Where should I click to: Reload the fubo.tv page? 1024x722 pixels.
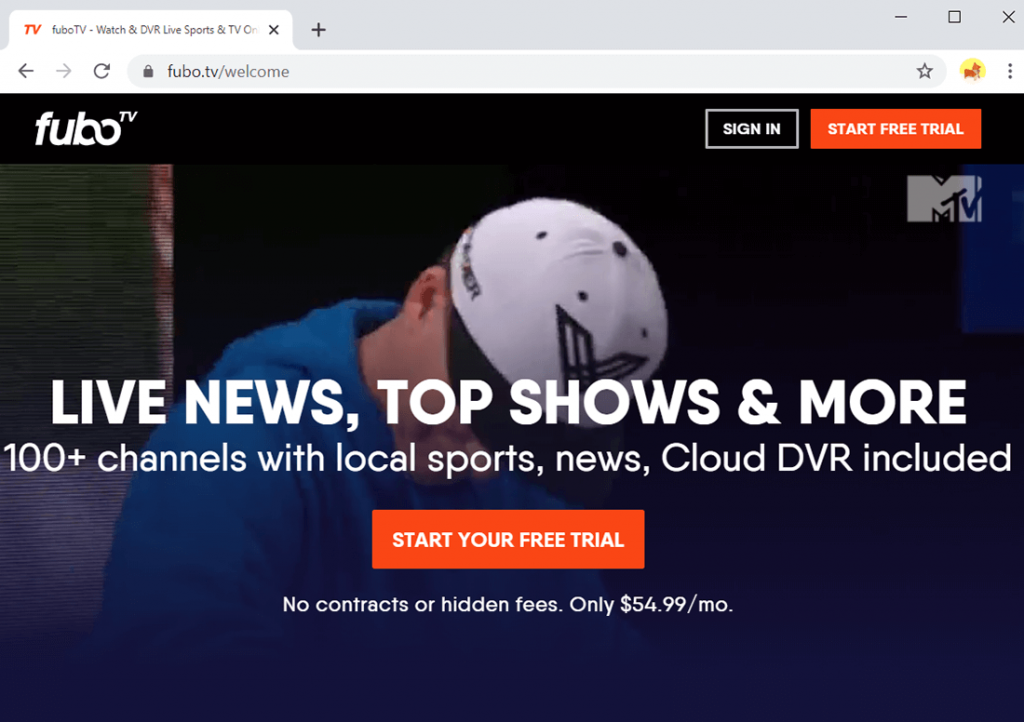pyautogui.click(x=102, y=71)
